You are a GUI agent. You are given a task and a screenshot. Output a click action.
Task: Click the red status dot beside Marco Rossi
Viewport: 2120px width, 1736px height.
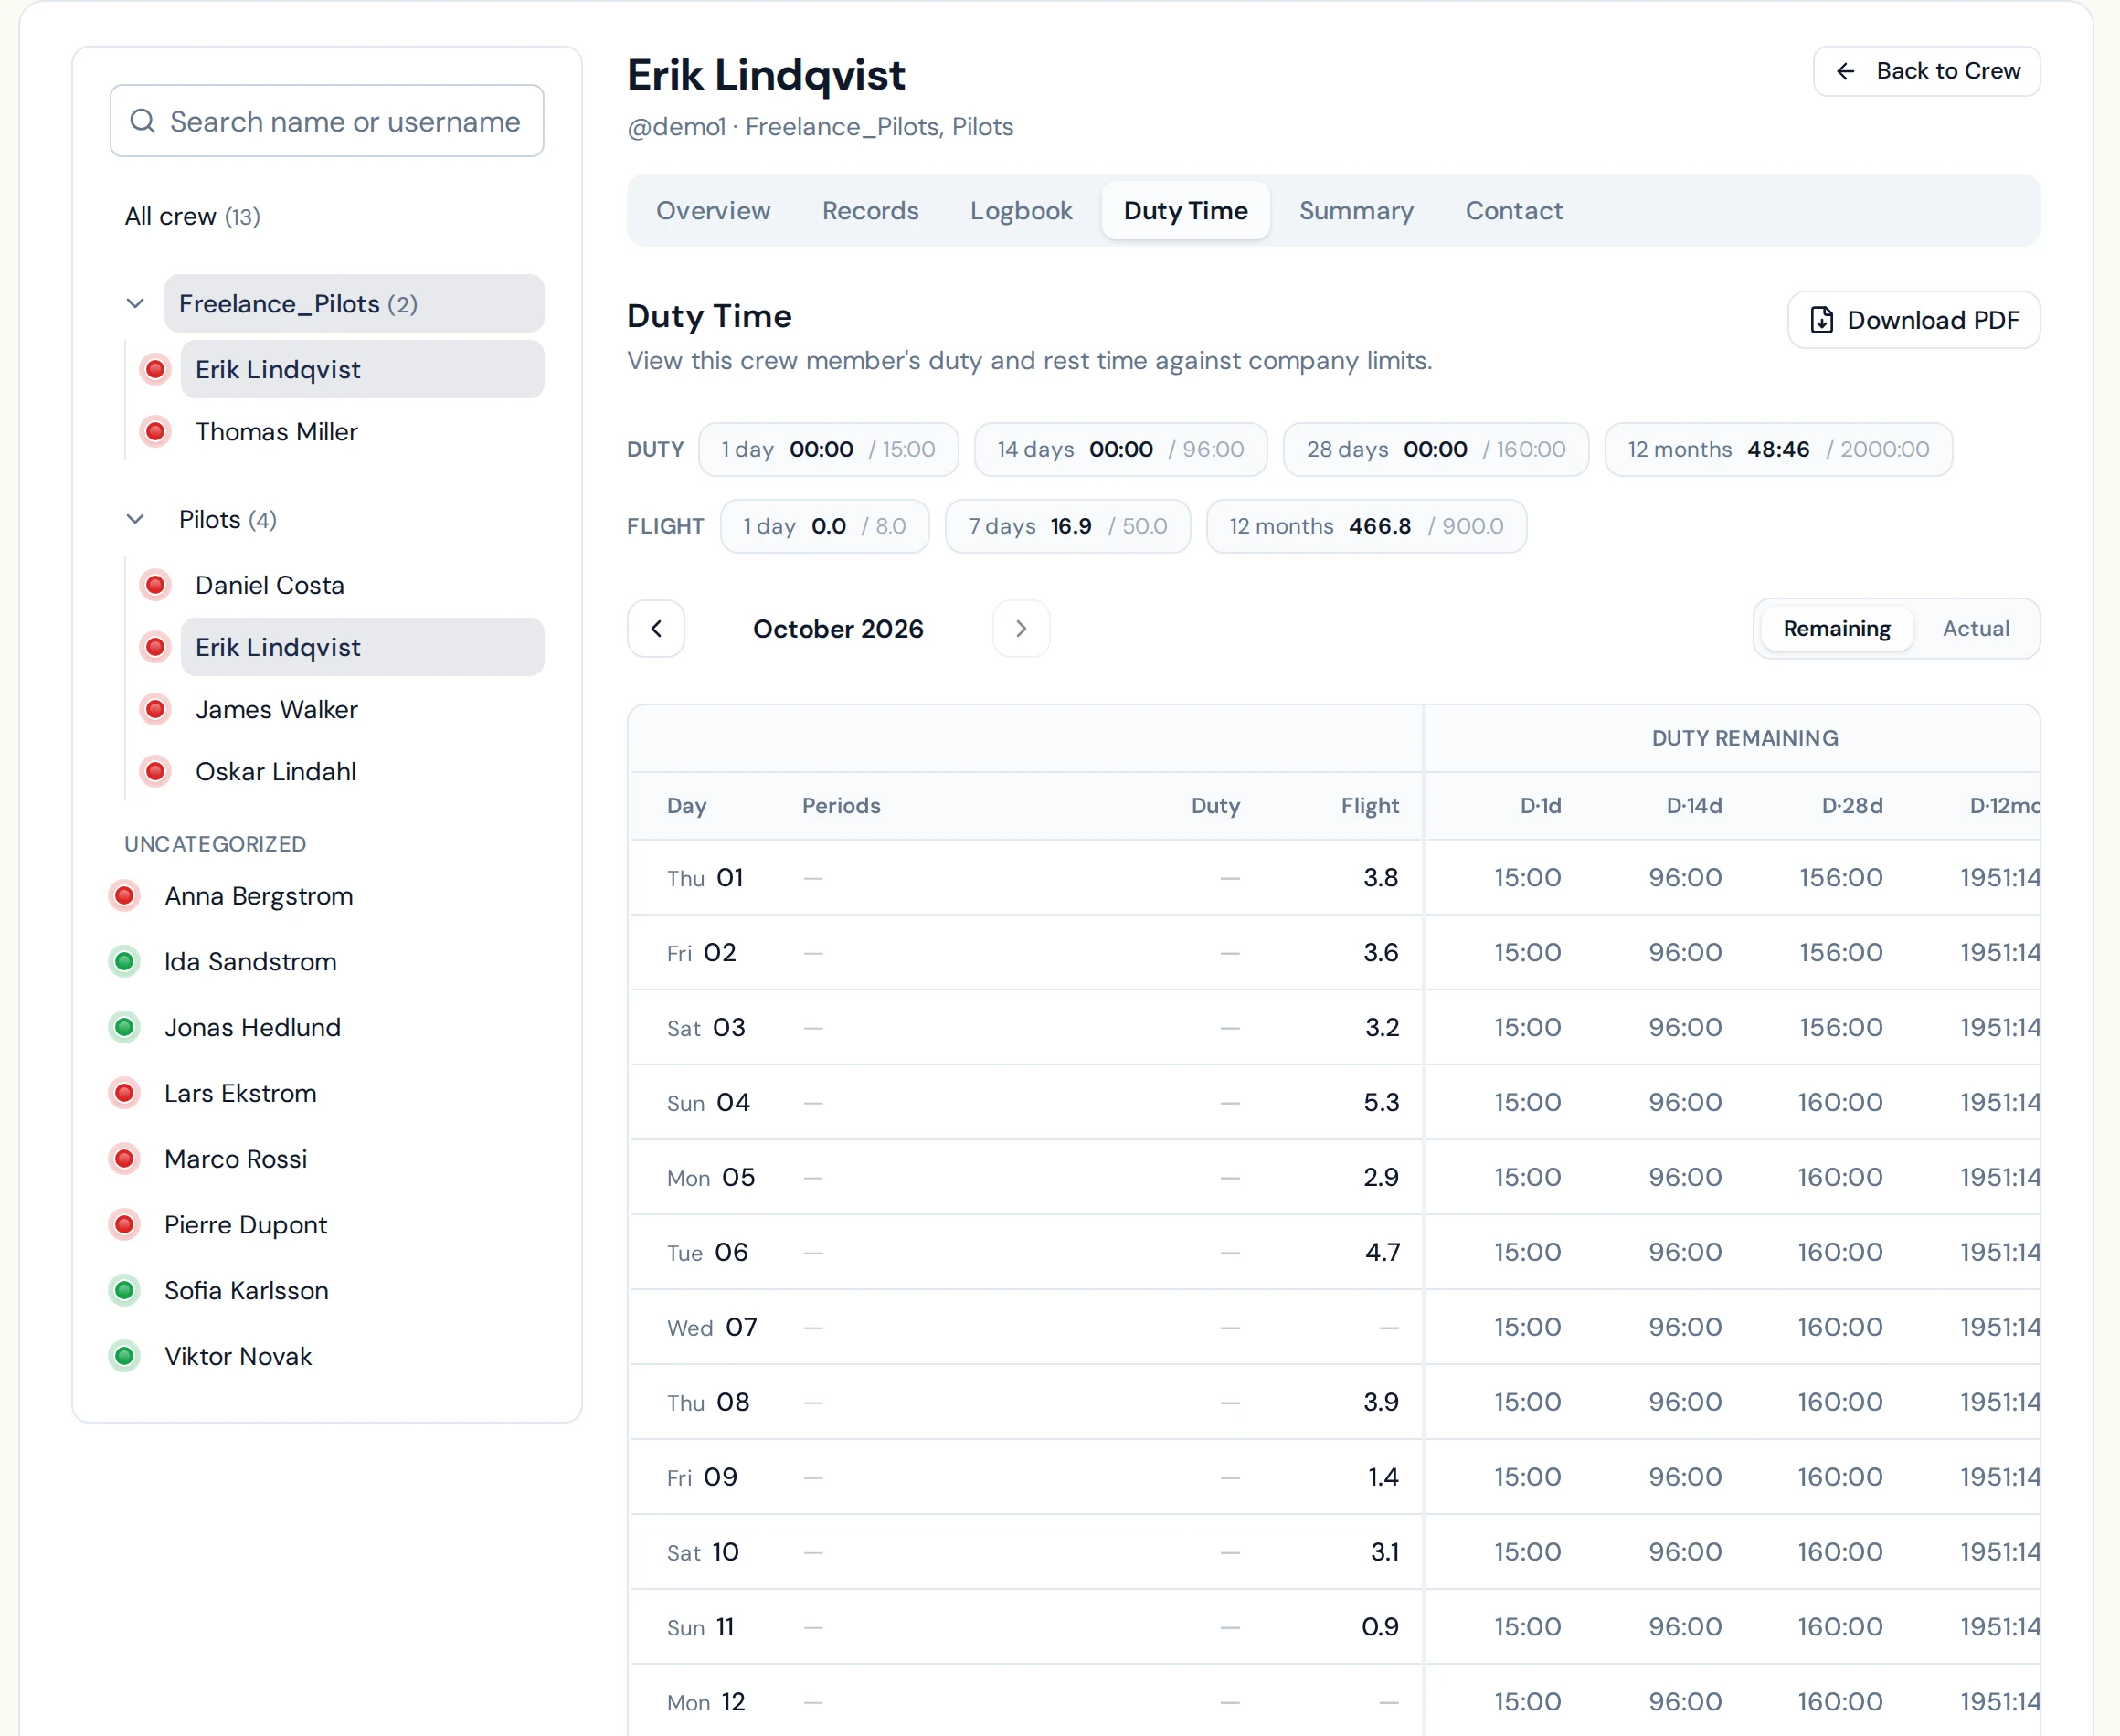tap(124, 1159)
